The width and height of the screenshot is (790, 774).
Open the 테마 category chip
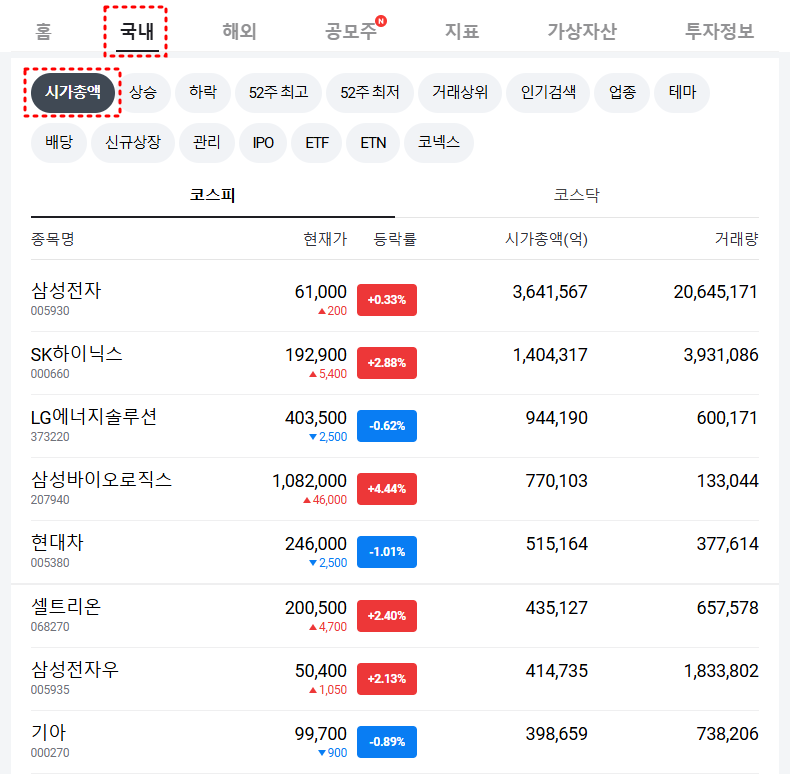[682, 92]
